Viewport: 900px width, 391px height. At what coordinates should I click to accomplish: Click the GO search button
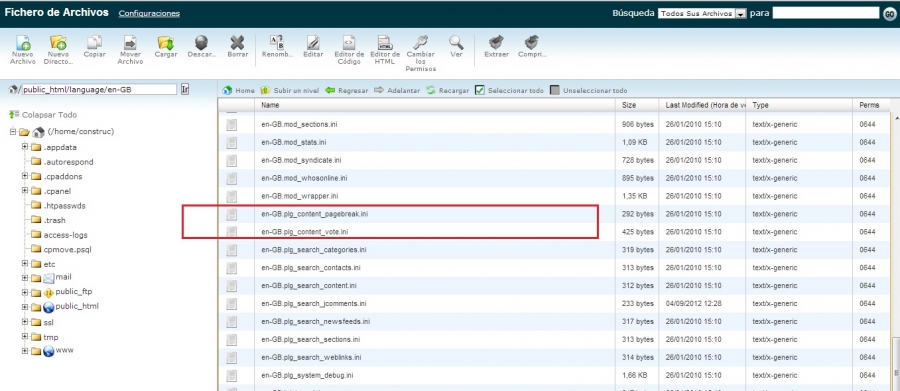coord(890,13)
